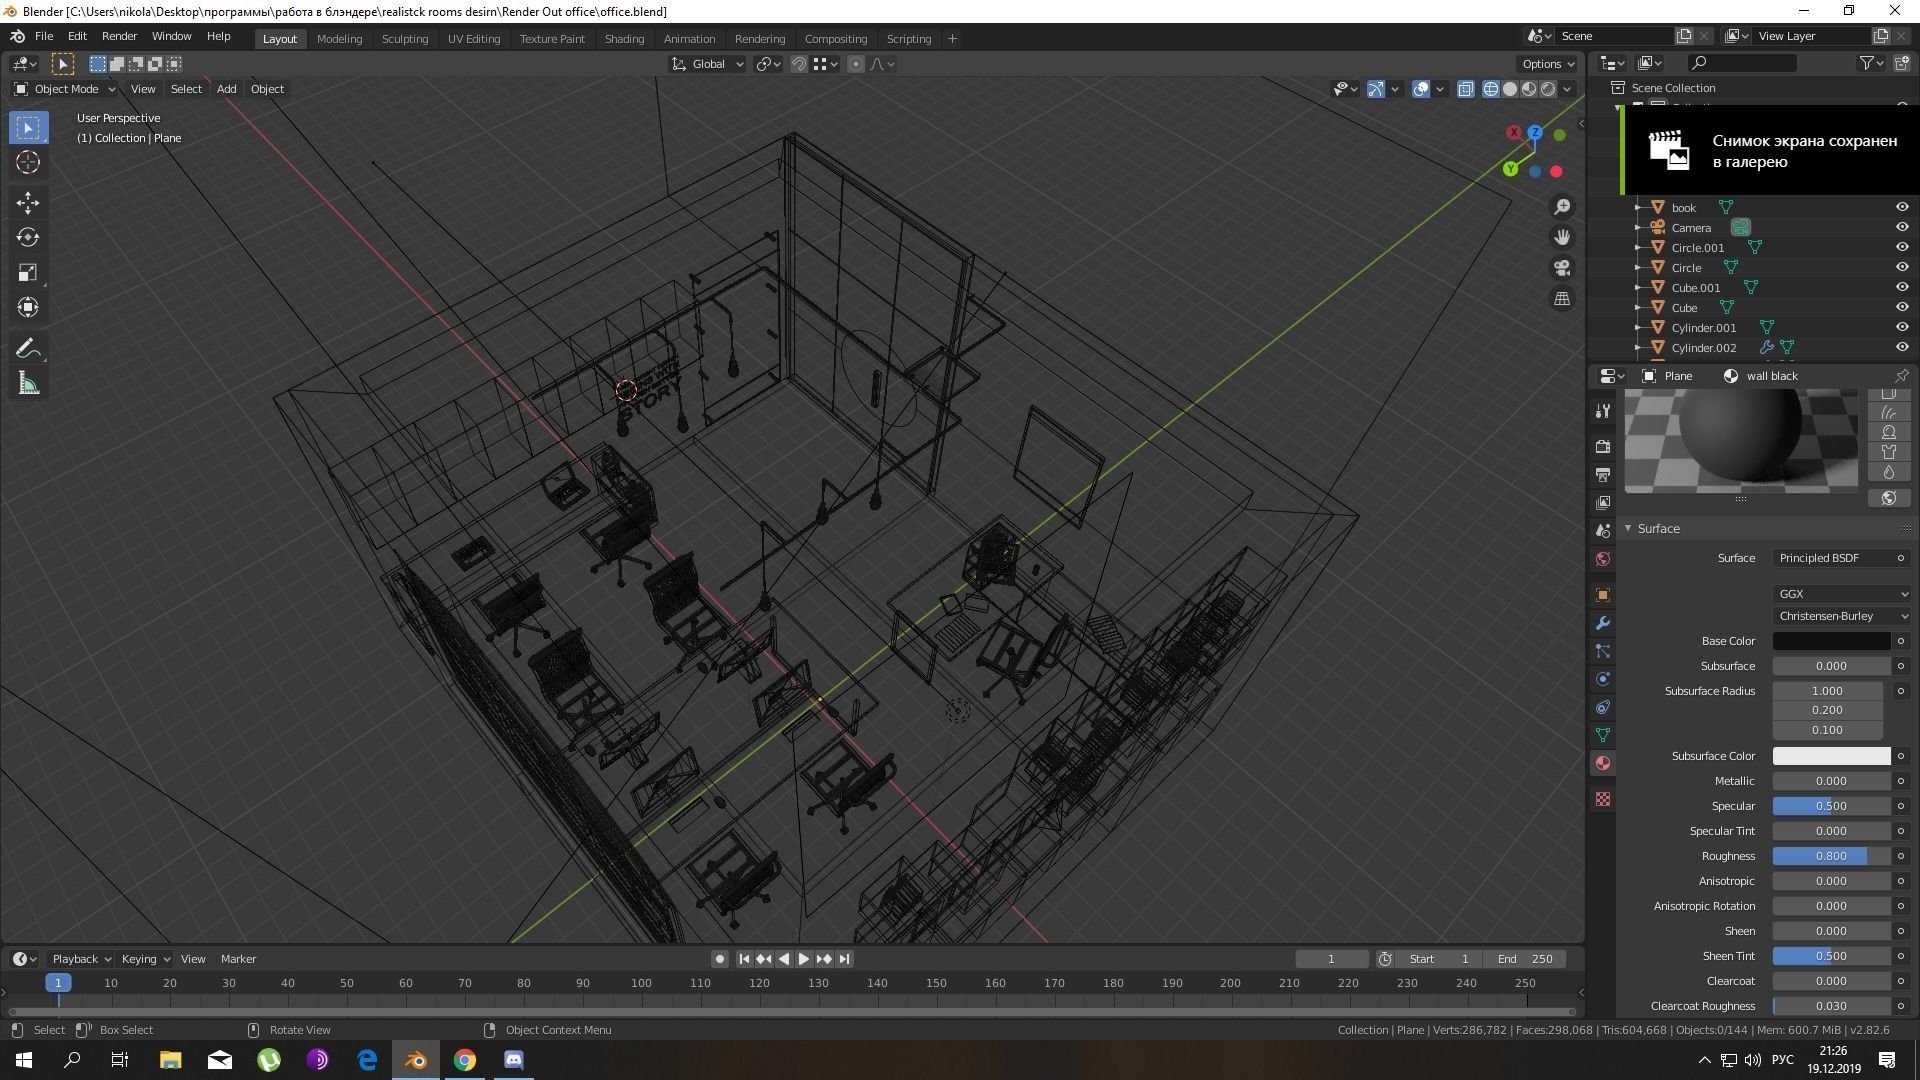
Task: Select the Scale tool
Action: coord(28,272)
